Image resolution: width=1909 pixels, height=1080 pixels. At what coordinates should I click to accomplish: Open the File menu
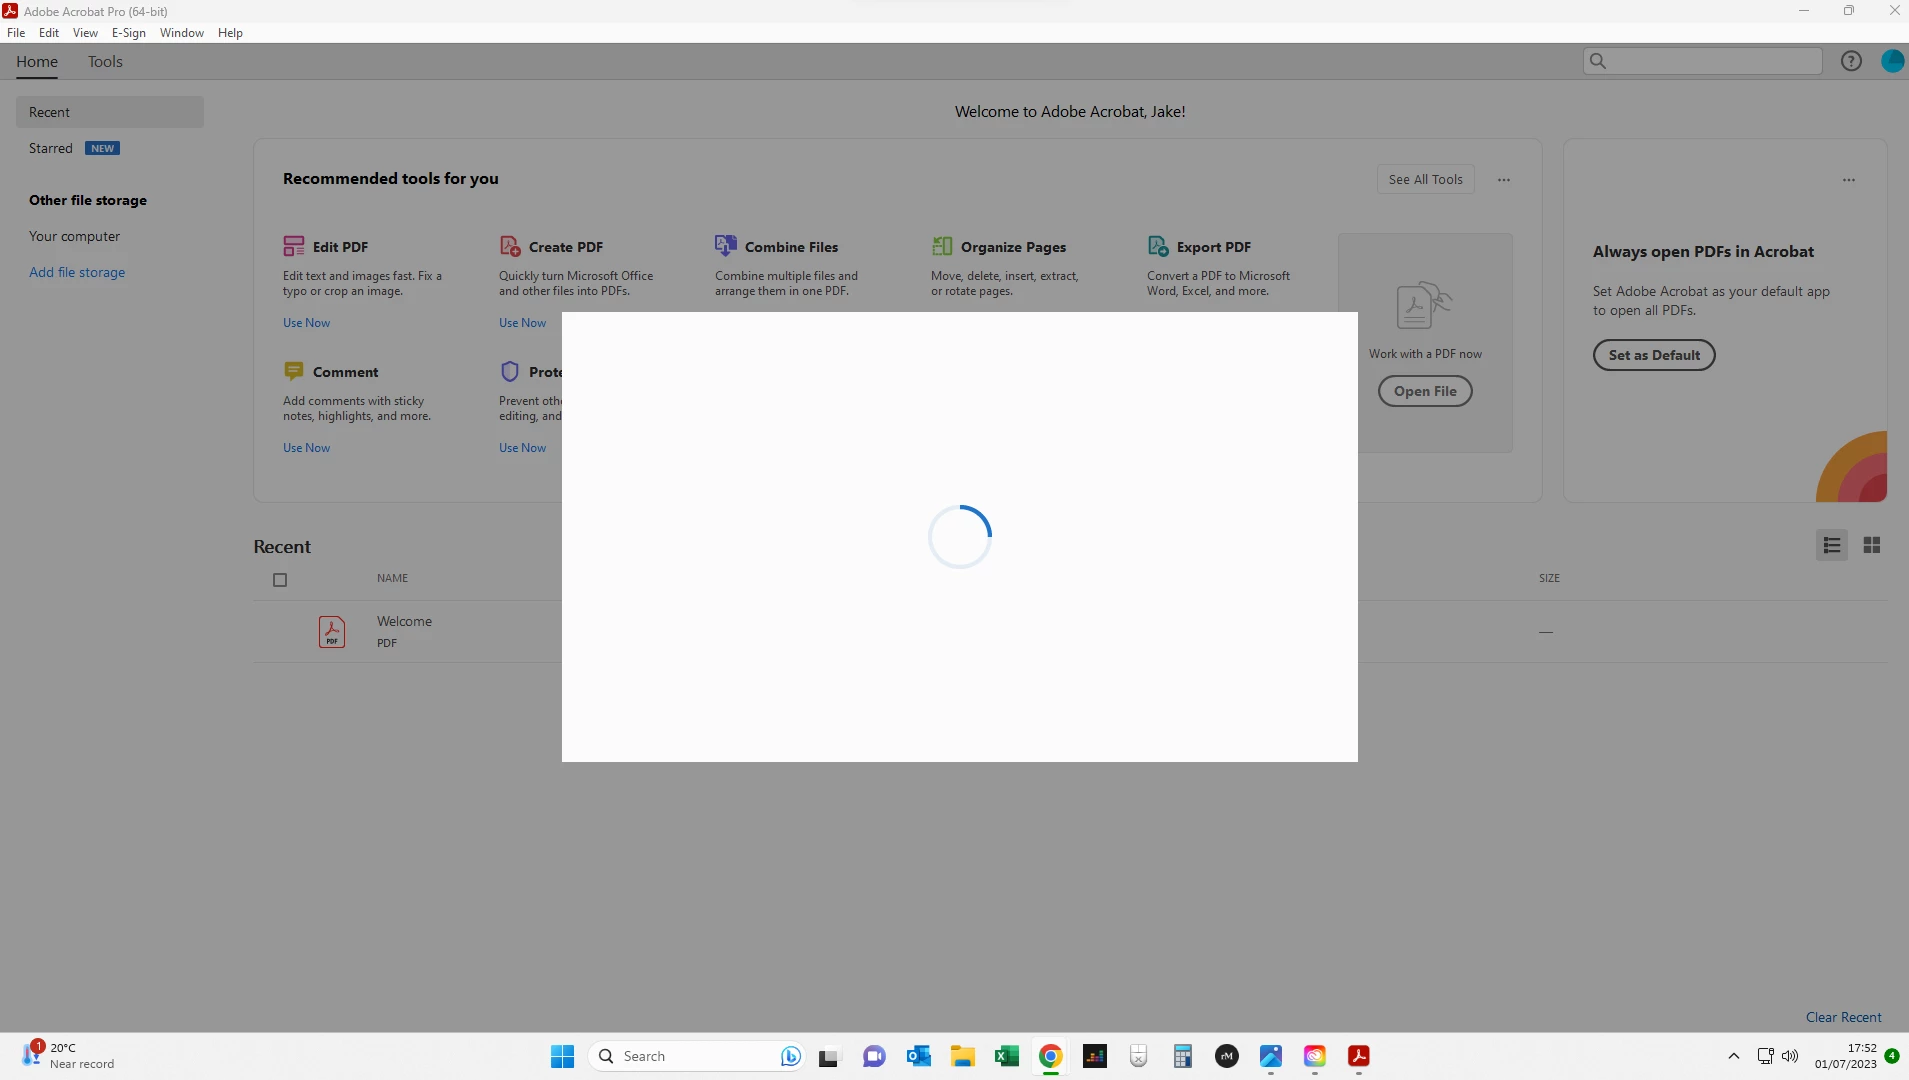click(x=16, y=32)
